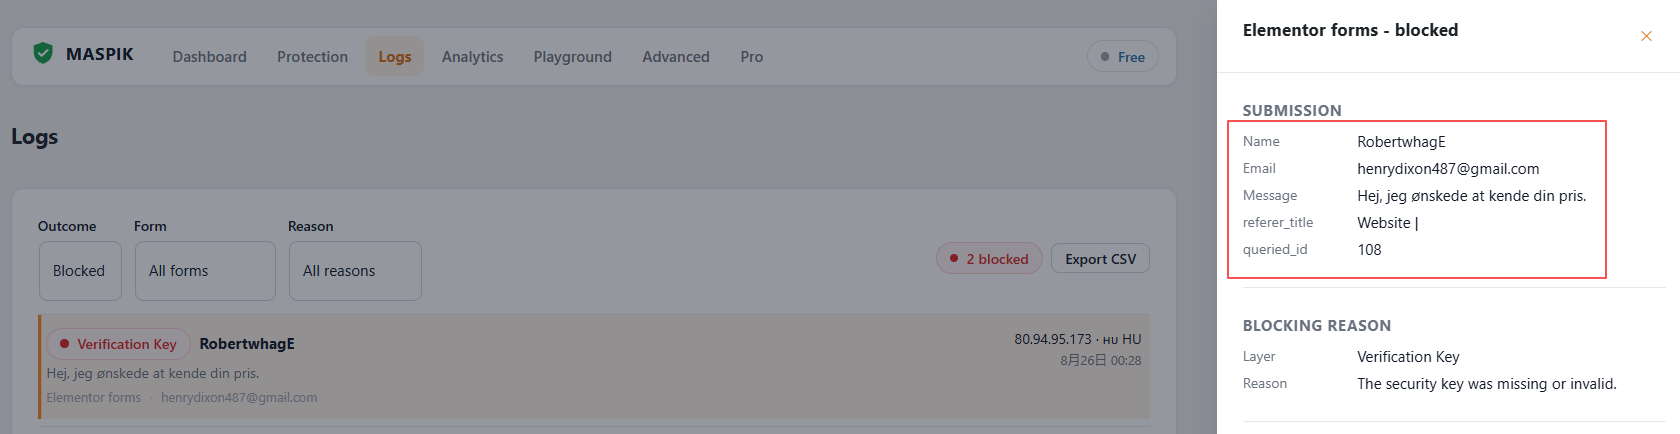Expand the All forms dropdown
1680x434 pixels.
205,271
